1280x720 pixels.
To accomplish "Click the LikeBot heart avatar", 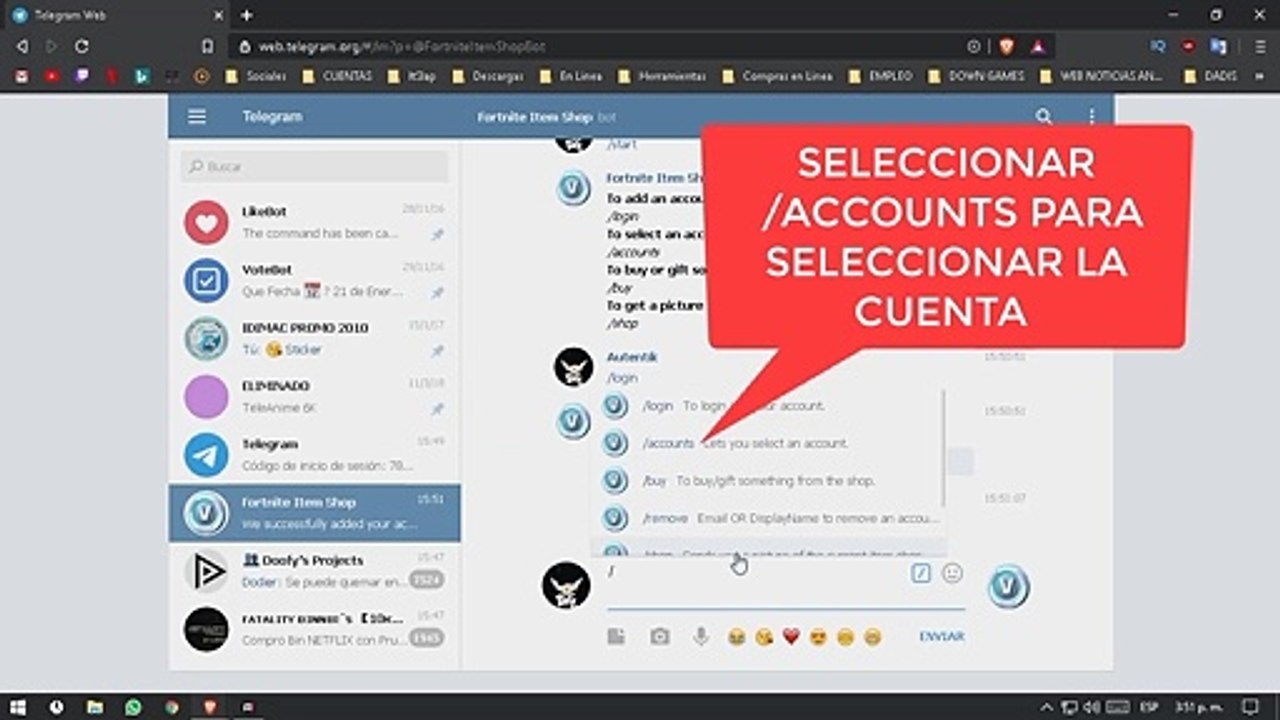I will (206, 222).
